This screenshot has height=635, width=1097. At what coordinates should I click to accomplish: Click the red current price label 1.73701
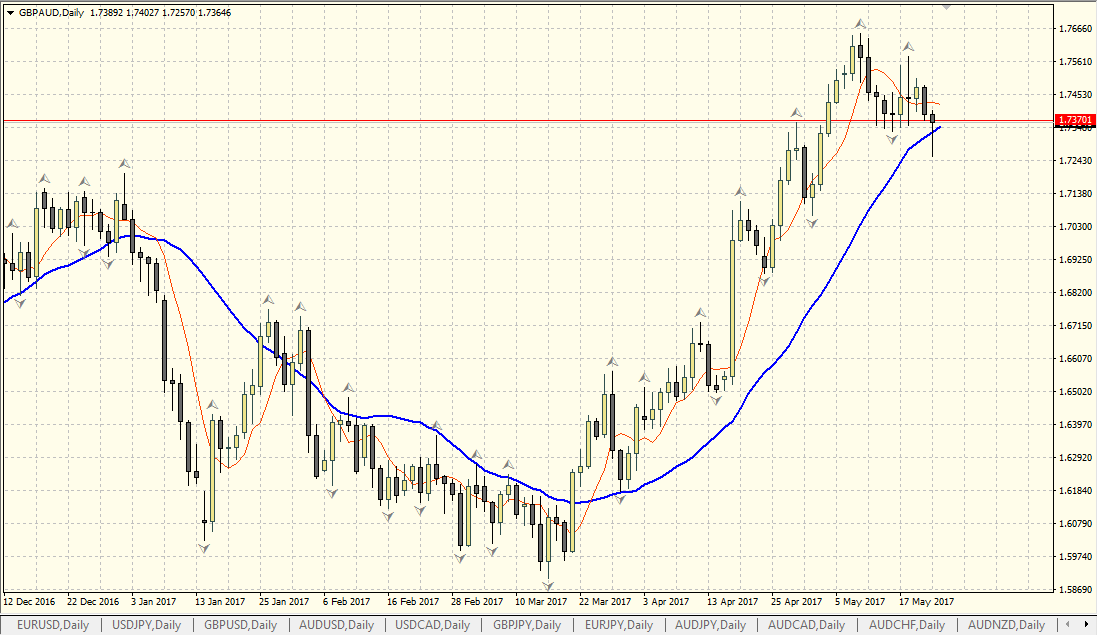pyautogui.click(x=1075, y=120)
